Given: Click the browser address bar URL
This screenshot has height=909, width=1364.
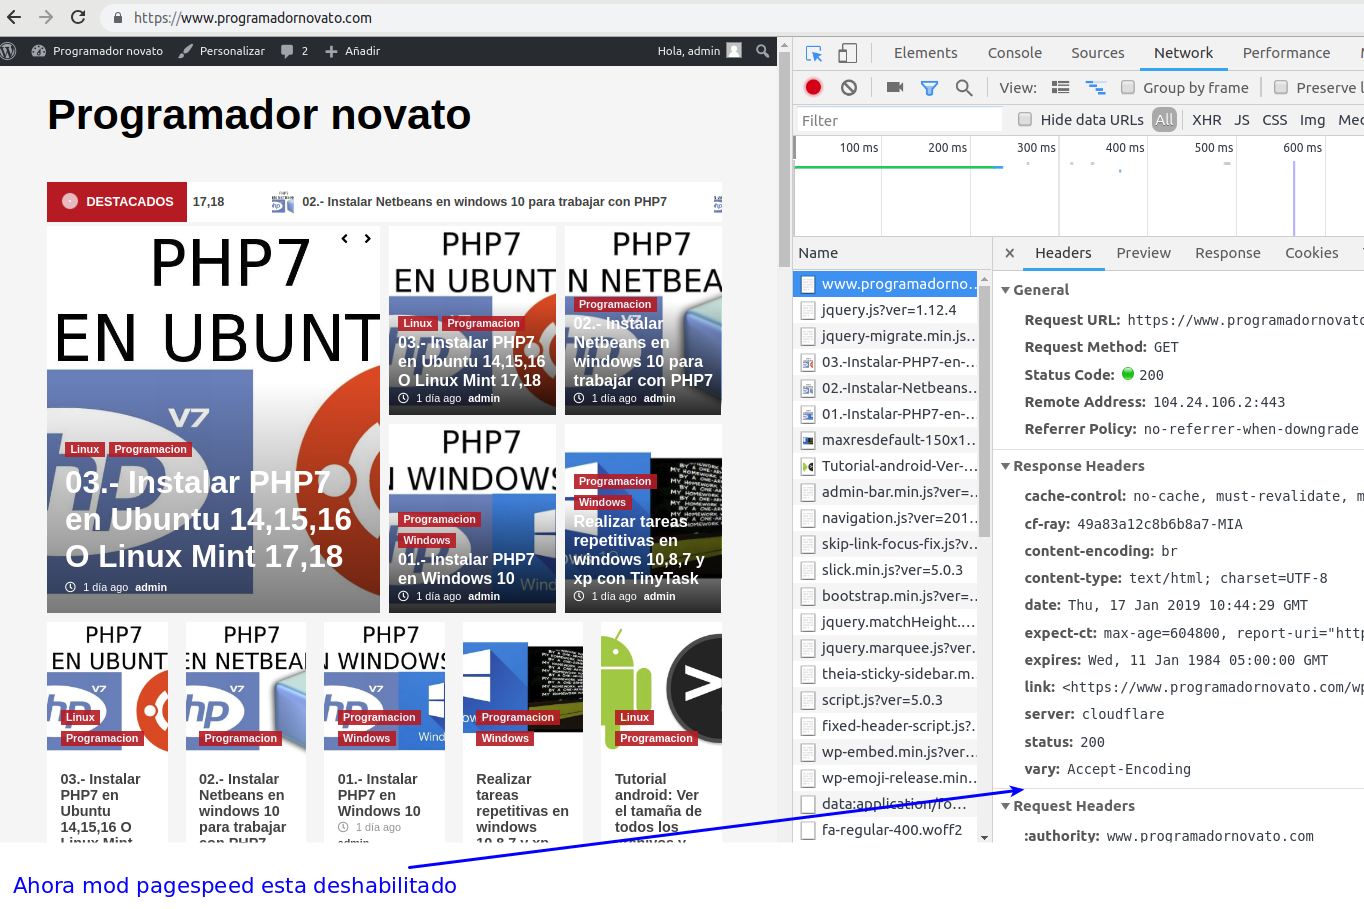Looking at the screenshot, I should point(253,18).
